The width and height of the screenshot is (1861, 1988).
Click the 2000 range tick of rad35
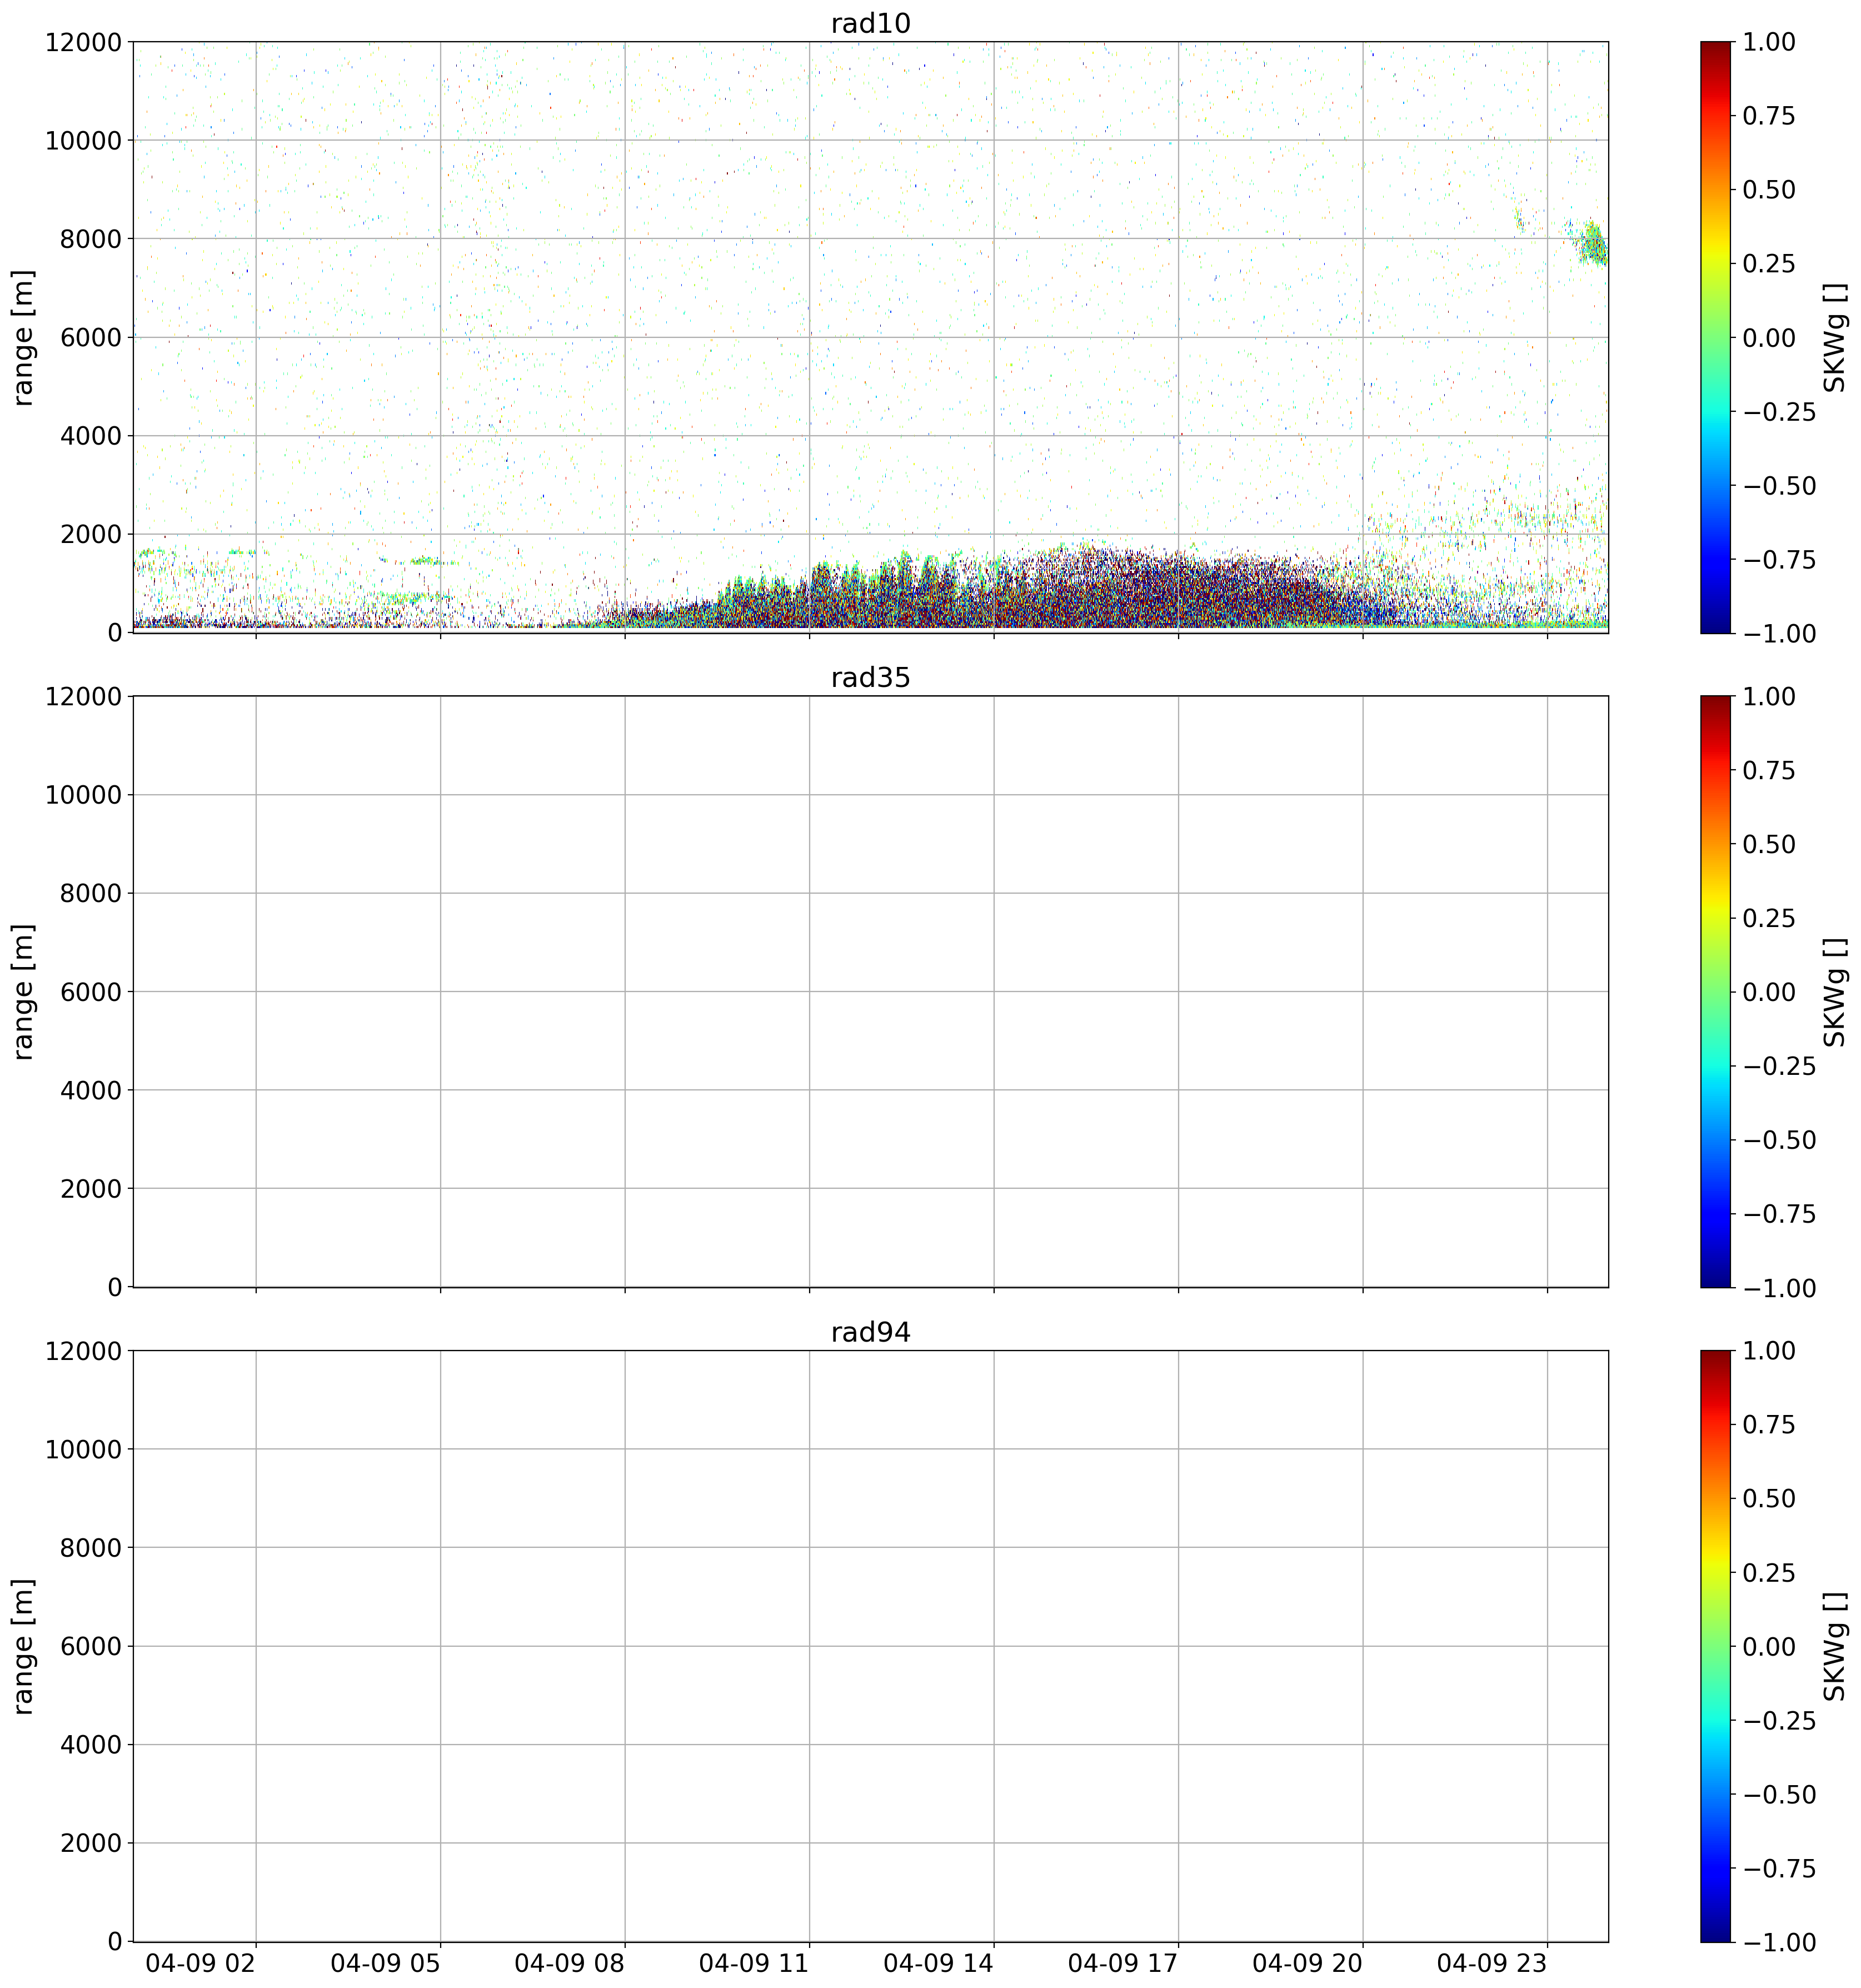(90, 1189)
